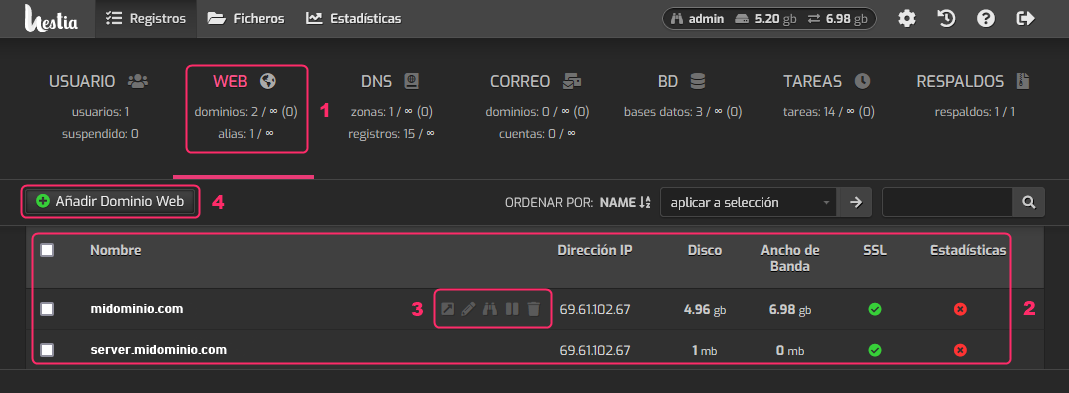The image size is (1069, 393).
Task: Log out using the exit icon
Action: tap(1025, 19)
